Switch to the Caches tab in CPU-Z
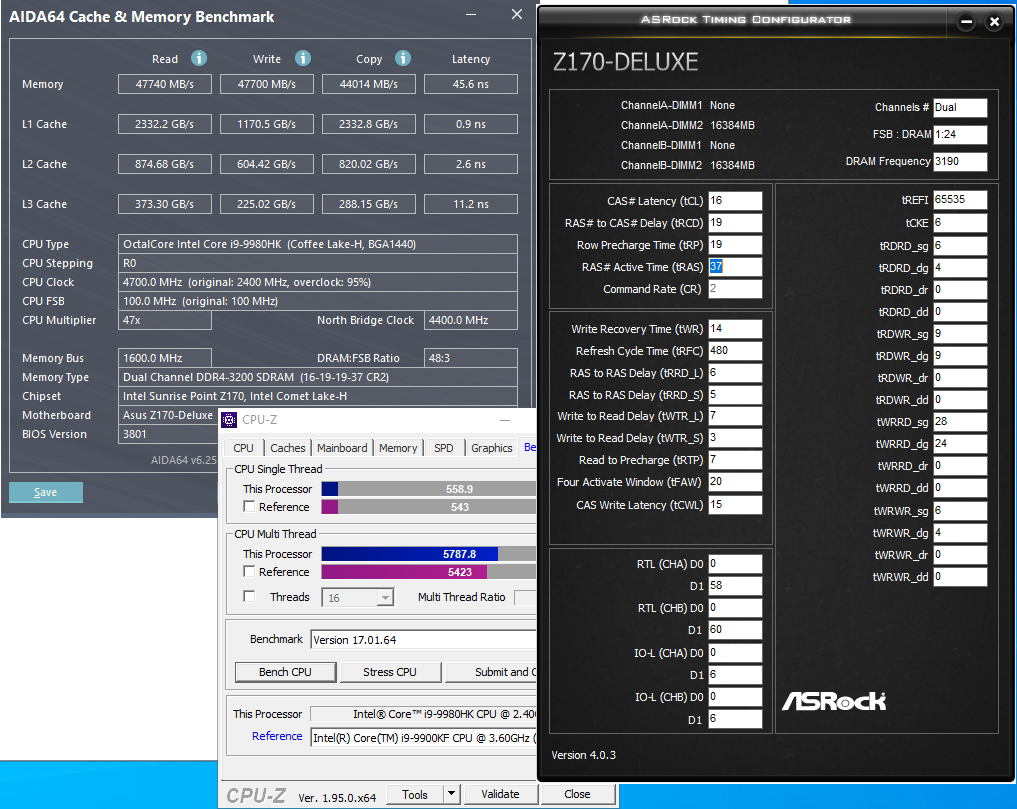Image resolution: width=1017 pixels, height=809 pixels. tap(287, 448)
